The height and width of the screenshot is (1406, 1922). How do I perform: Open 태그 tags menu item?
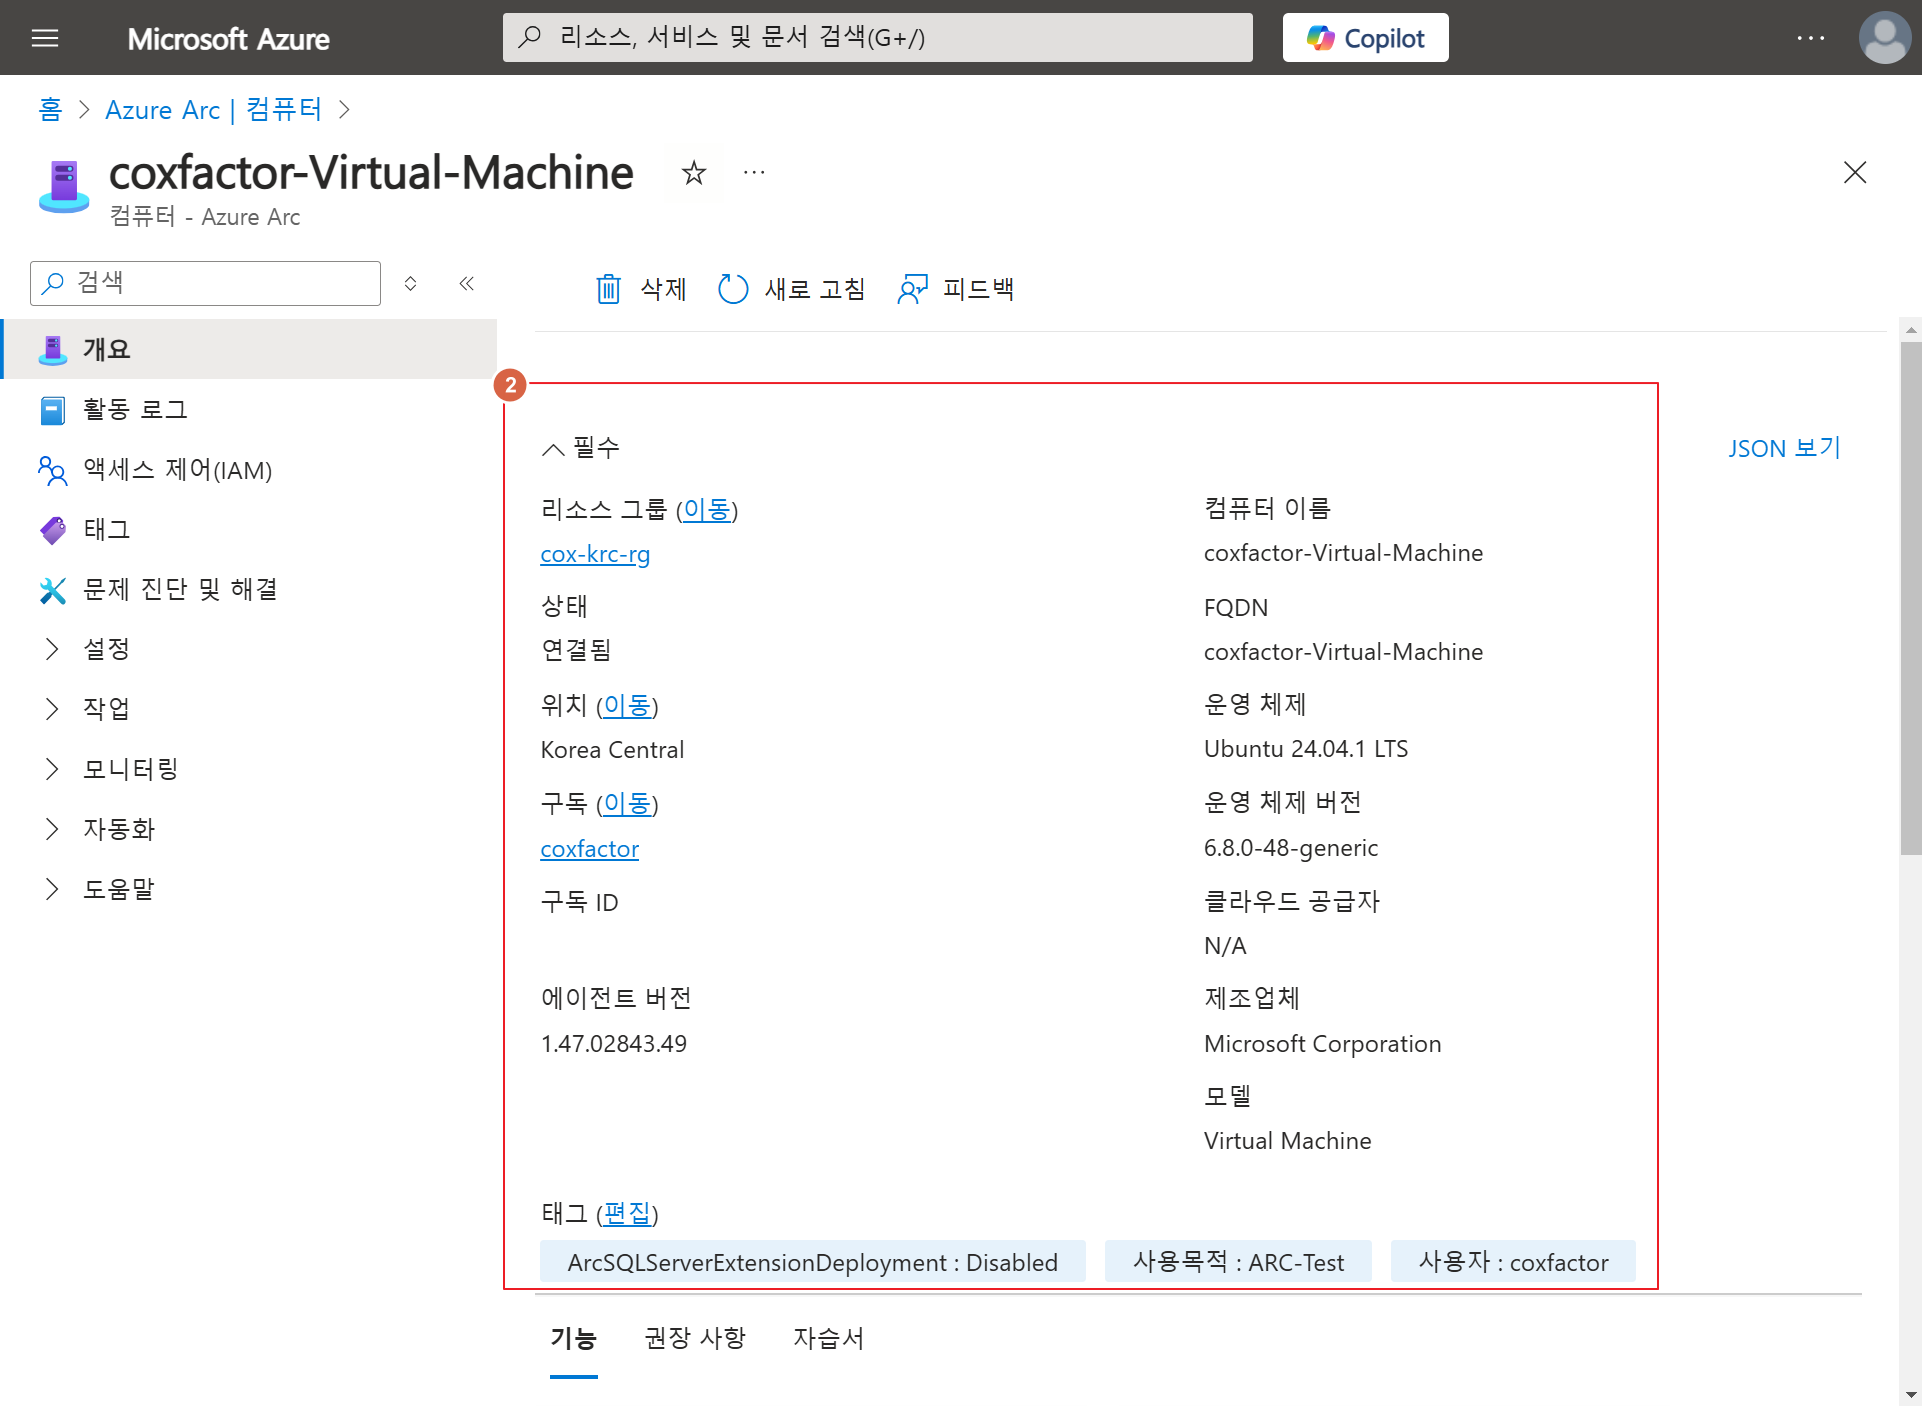tap(106, 530)
